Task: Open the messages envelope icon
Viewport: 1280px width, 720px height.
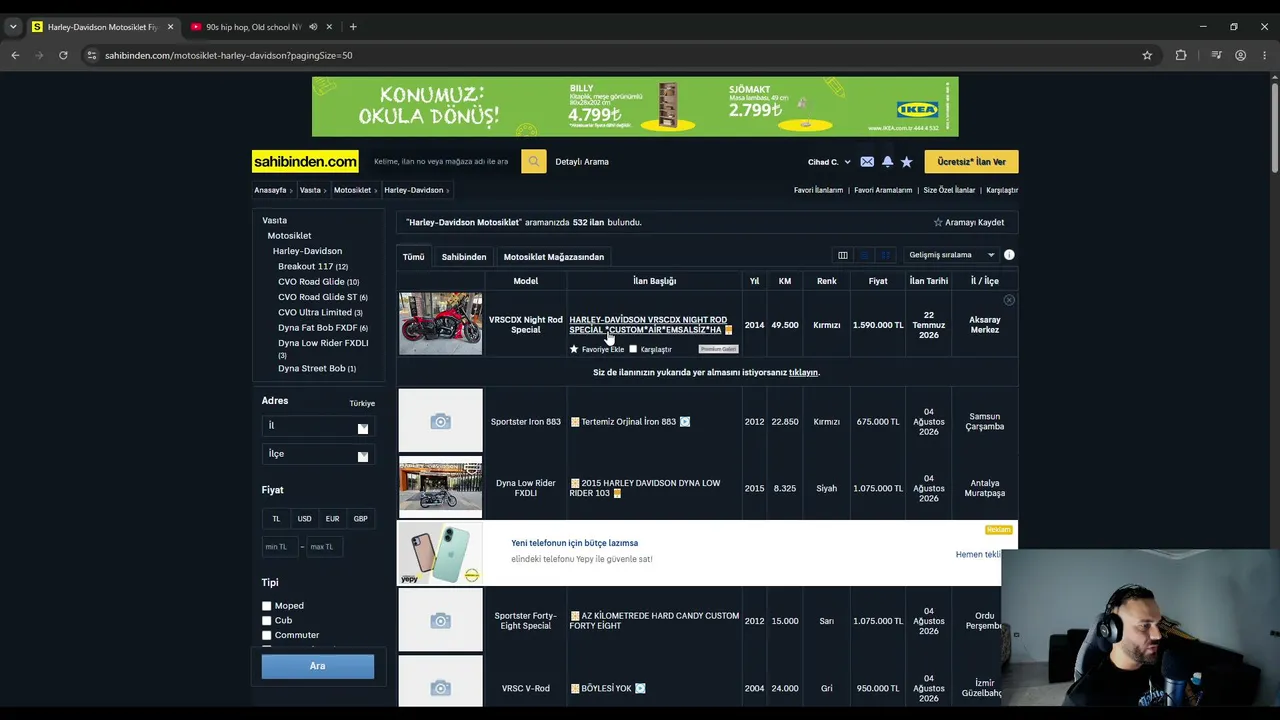Action: tap(867, 162)
